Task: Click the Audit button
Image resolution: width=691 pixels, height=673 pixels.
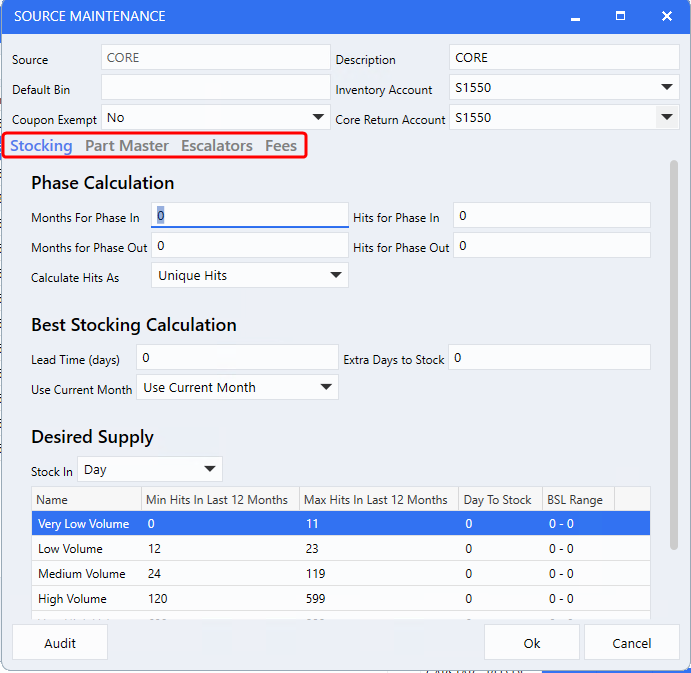Action: tap(60, 643)
